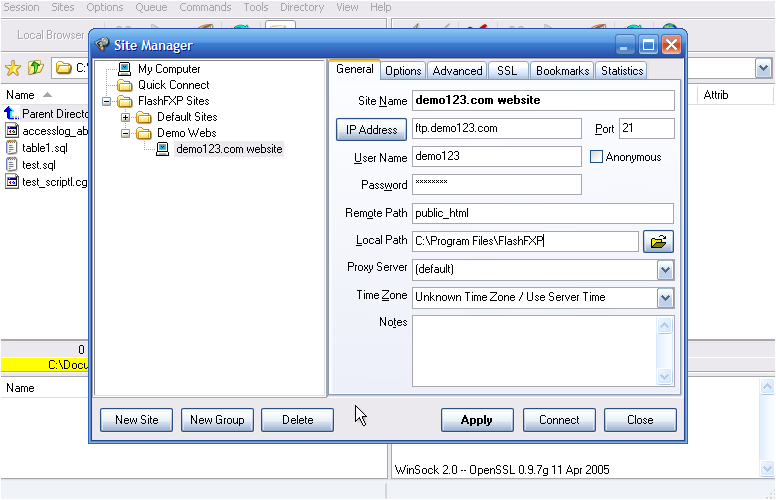Click the Password field
The width and height of the screenshot is (776, 500).
(496, 185)
